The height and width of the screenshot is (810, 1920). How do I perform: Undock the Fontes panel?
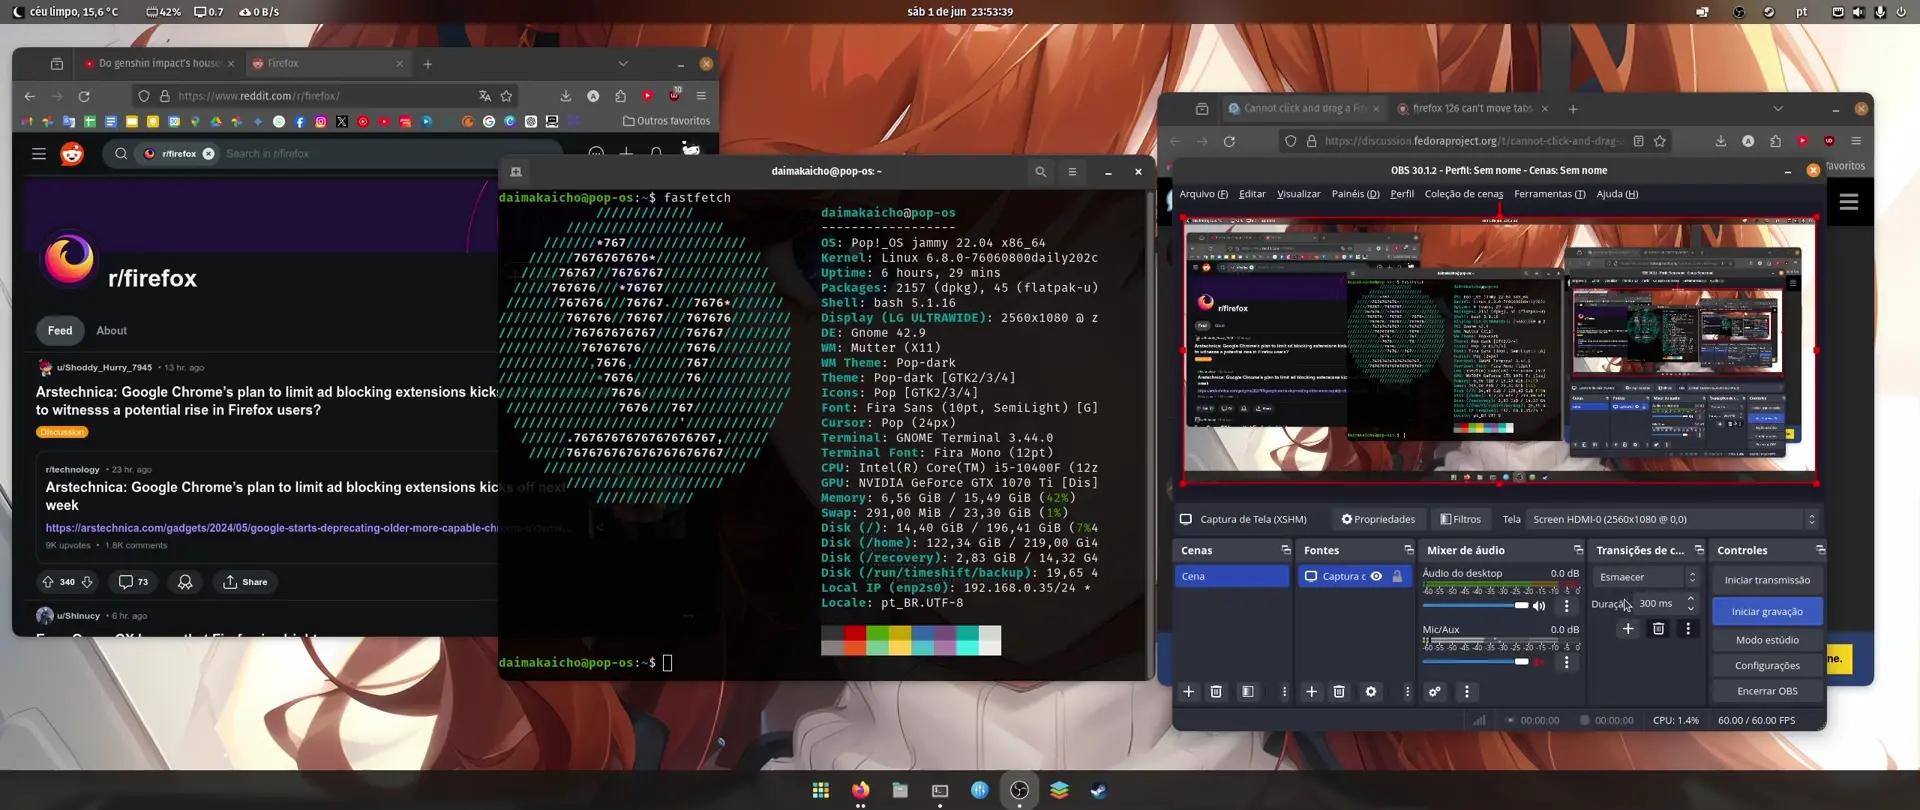1409,550
